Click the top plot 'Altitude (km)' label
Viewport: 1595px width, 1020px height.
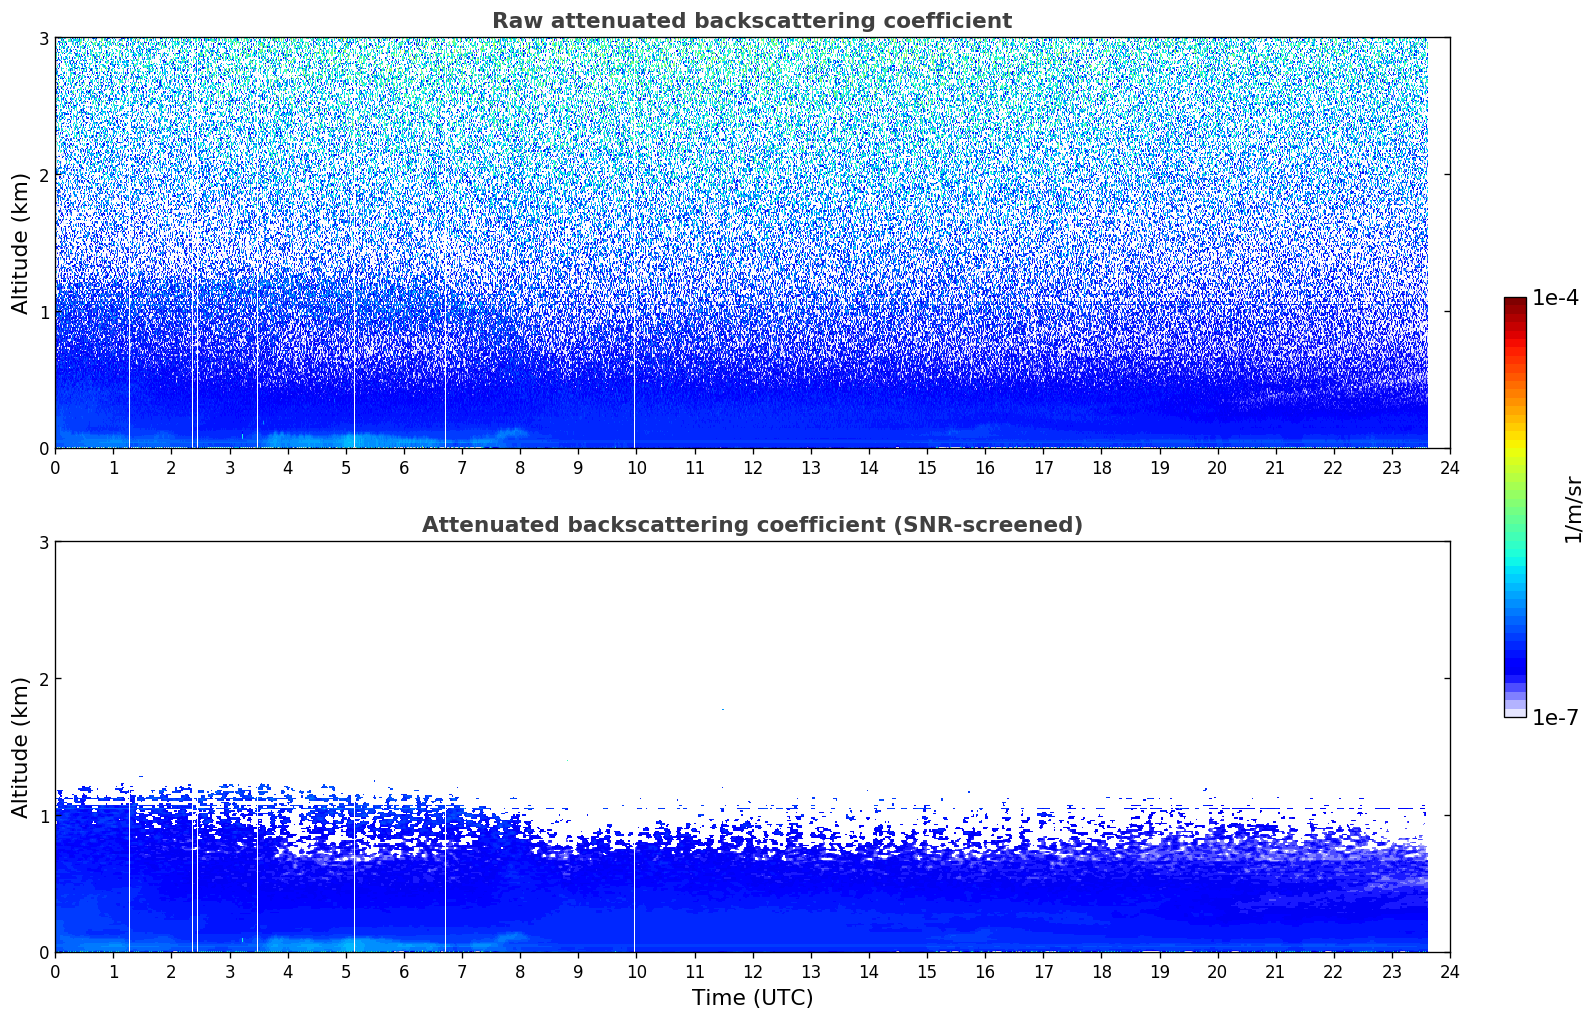(x=20, y=243)
